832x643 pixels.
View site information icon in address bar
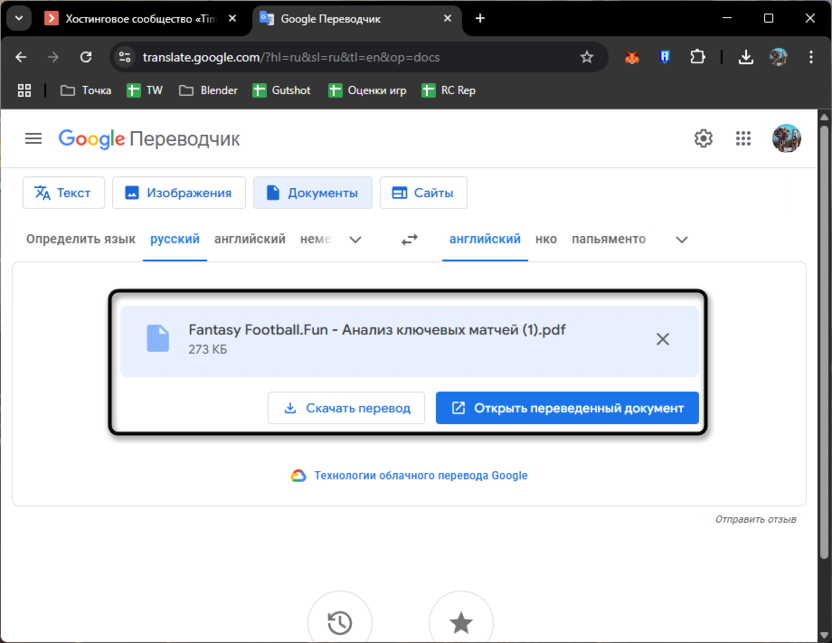tap(125, 57)
